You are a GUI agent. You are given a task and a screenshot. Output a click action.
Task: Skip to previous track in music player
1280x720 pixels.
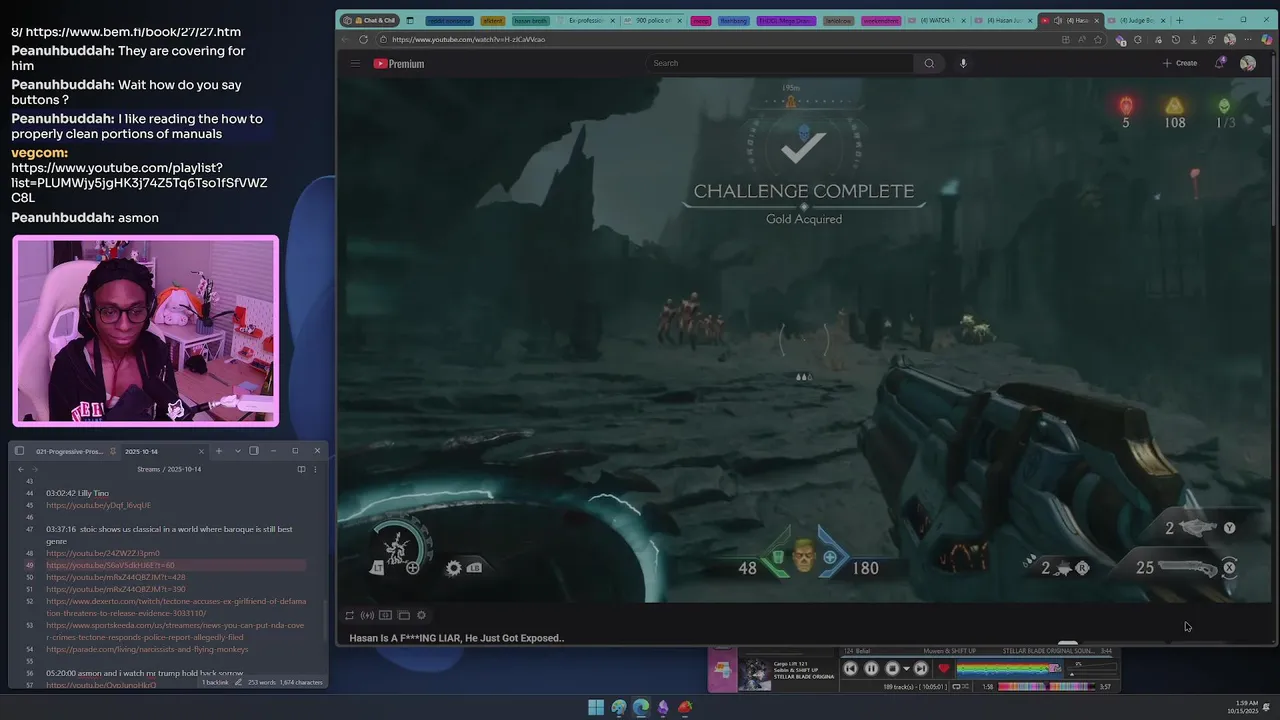[x=850, y=668]
